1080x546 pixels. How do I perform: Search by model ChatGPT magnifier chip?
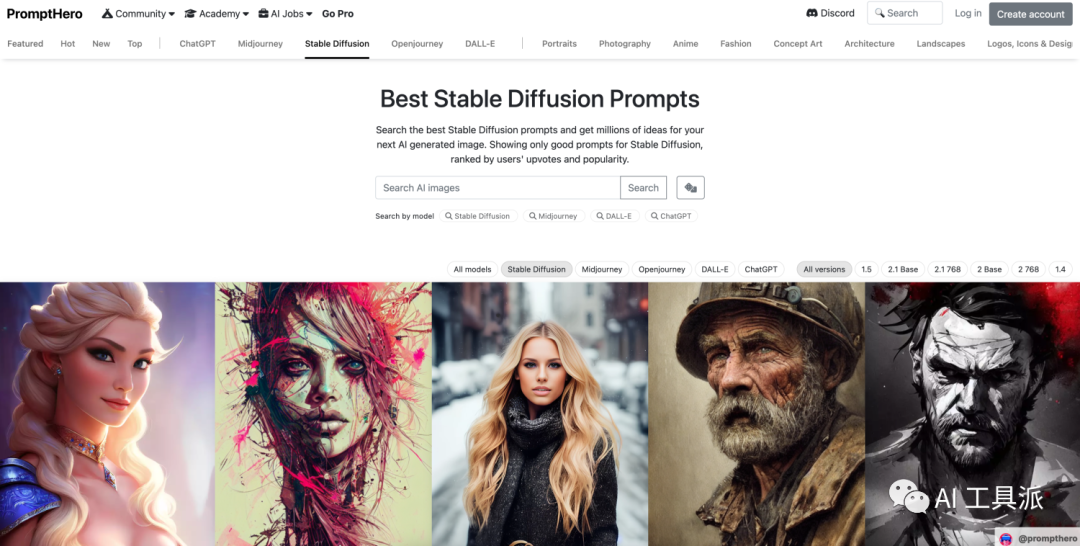[672, 216]
